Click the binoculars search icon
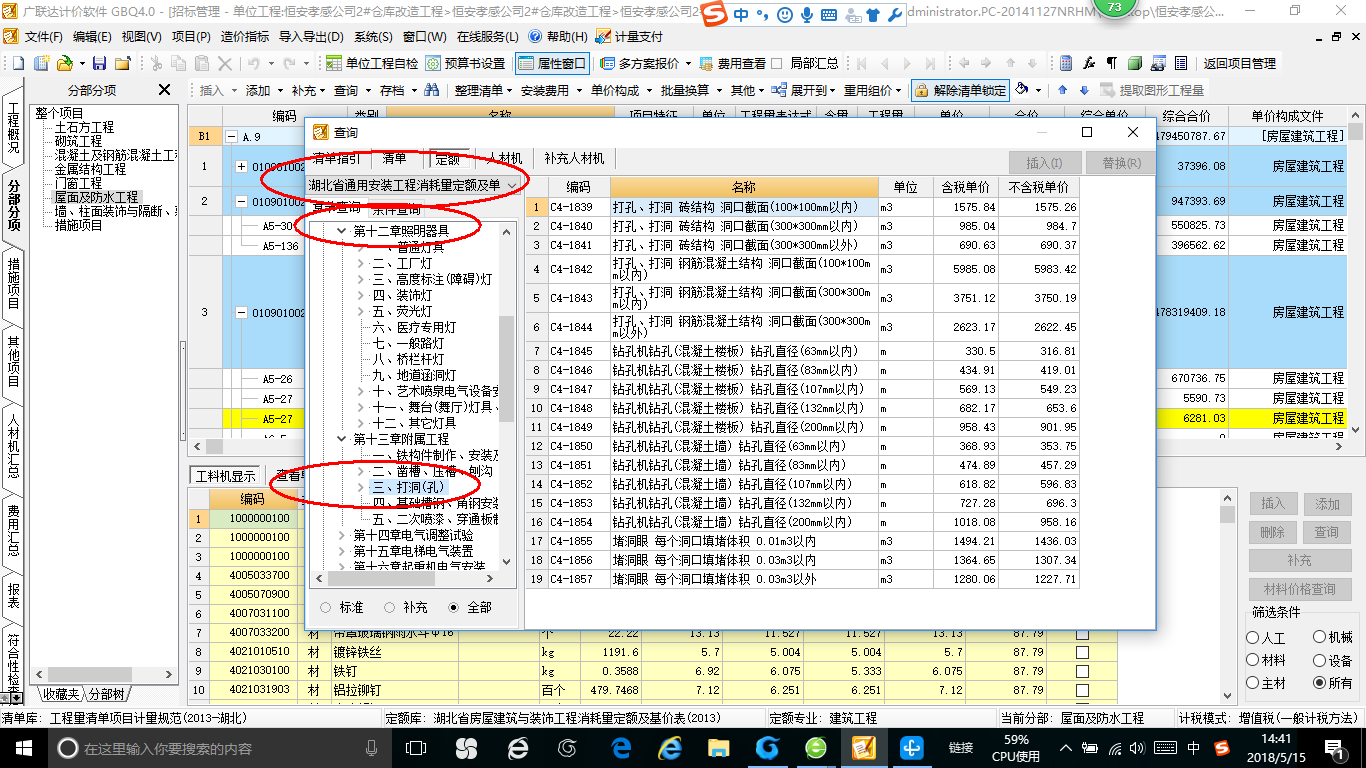 431,90
